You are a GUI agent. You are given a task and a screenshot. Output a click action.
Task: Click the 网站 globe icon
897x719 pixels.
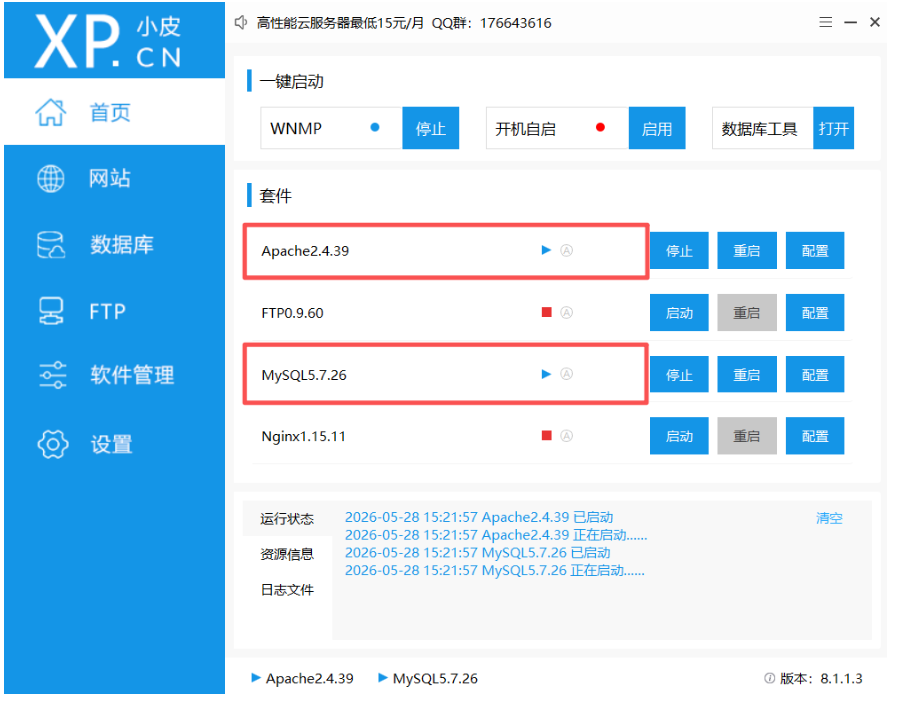[51, 178]
